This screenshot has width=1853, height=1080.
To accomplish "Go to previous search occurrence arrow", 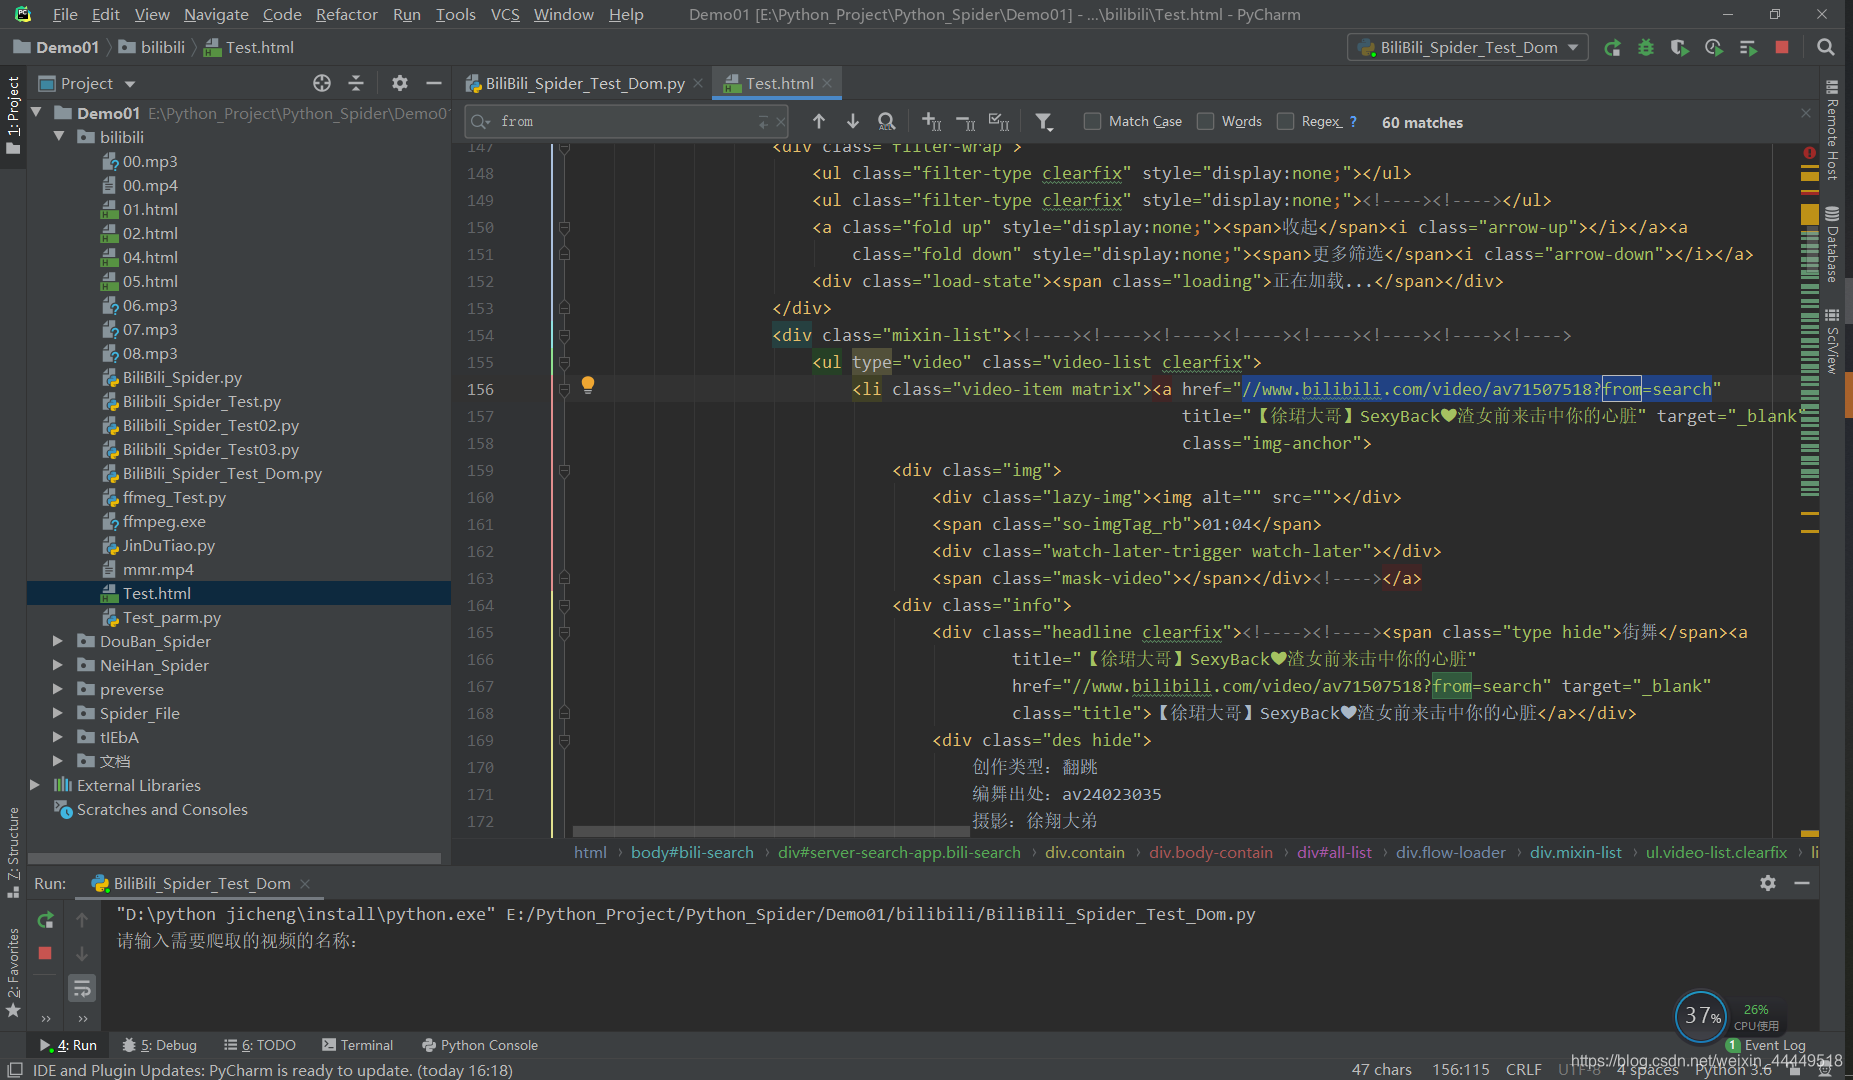I will pos(819,121).
